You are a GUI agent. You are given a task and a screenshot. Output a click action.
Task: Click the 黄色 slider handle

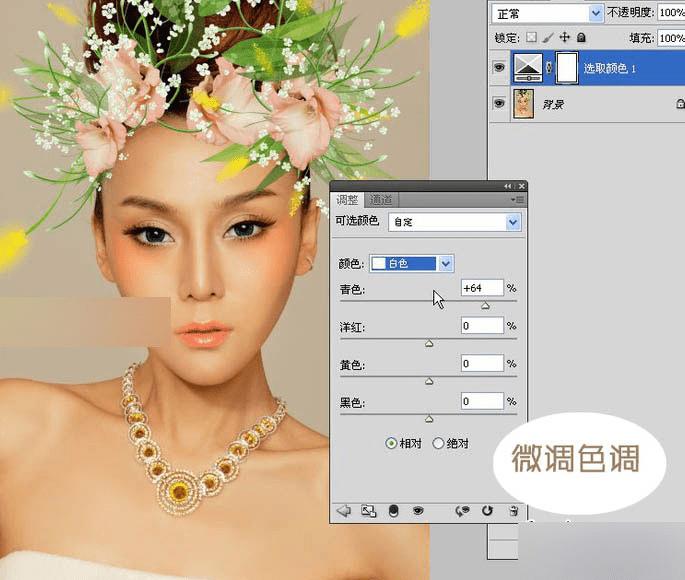tap(429, 381)
